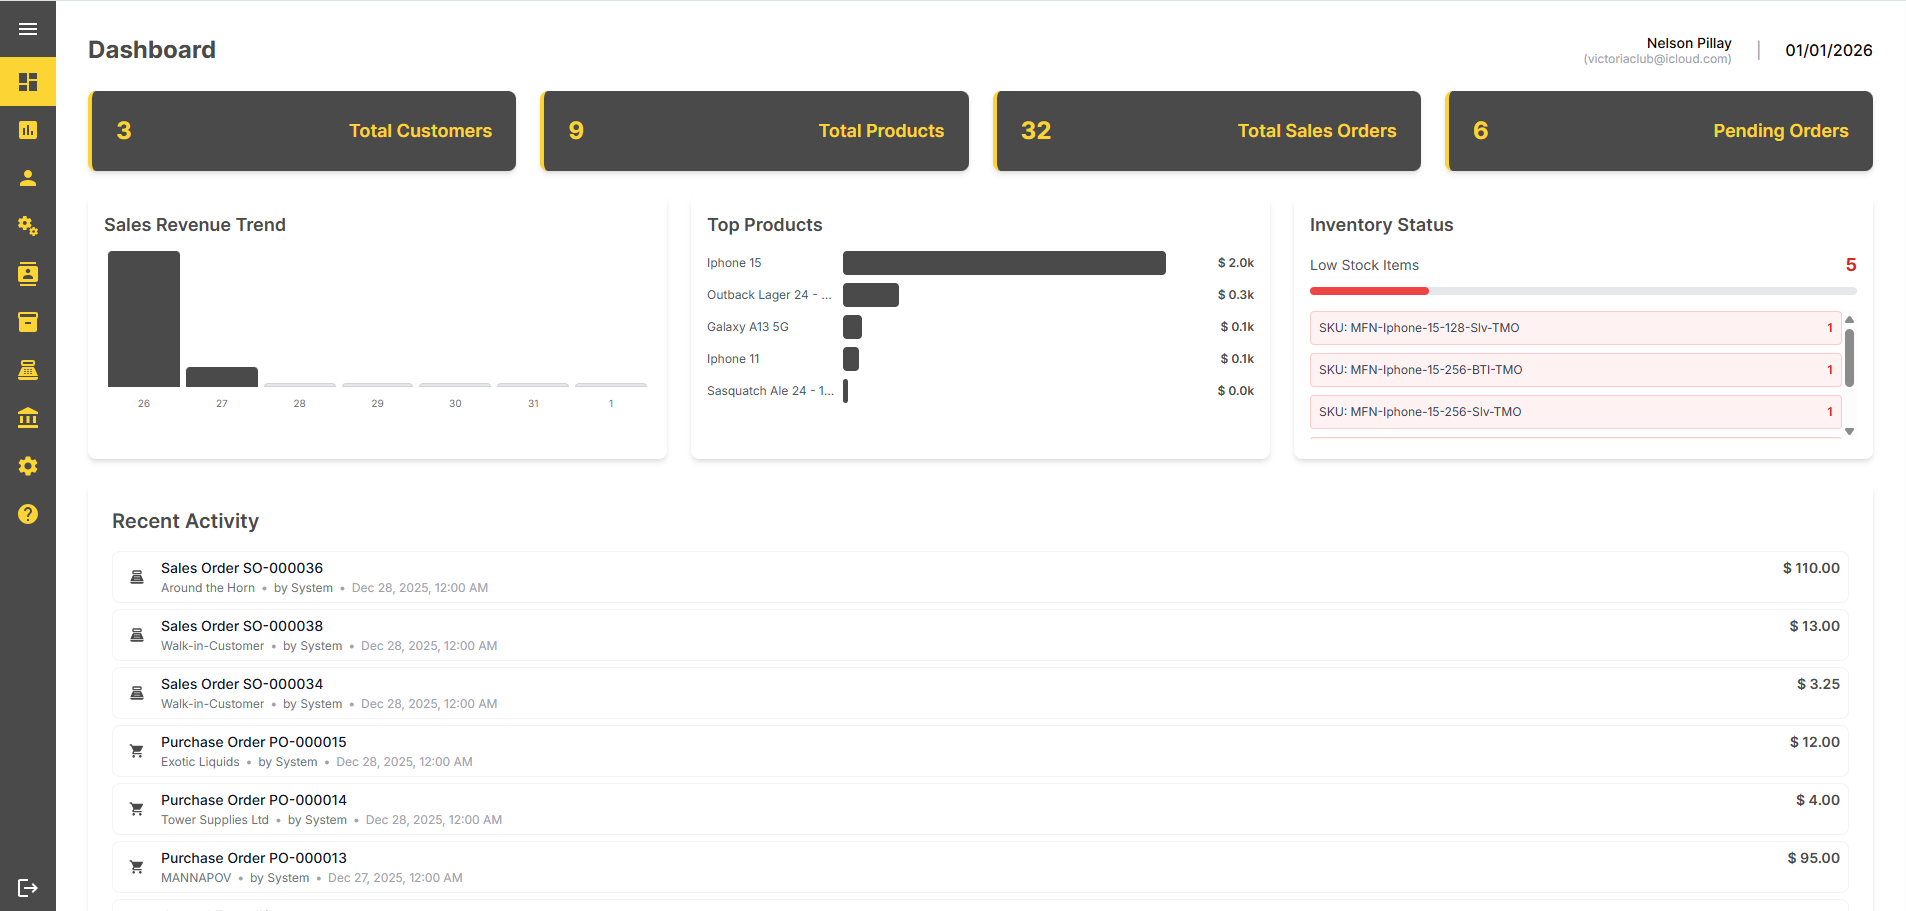This screenshot has width=1906, height=911.
Task: Click the scroll-up arrow in Inventory Status list
Action: point(1850,320)
